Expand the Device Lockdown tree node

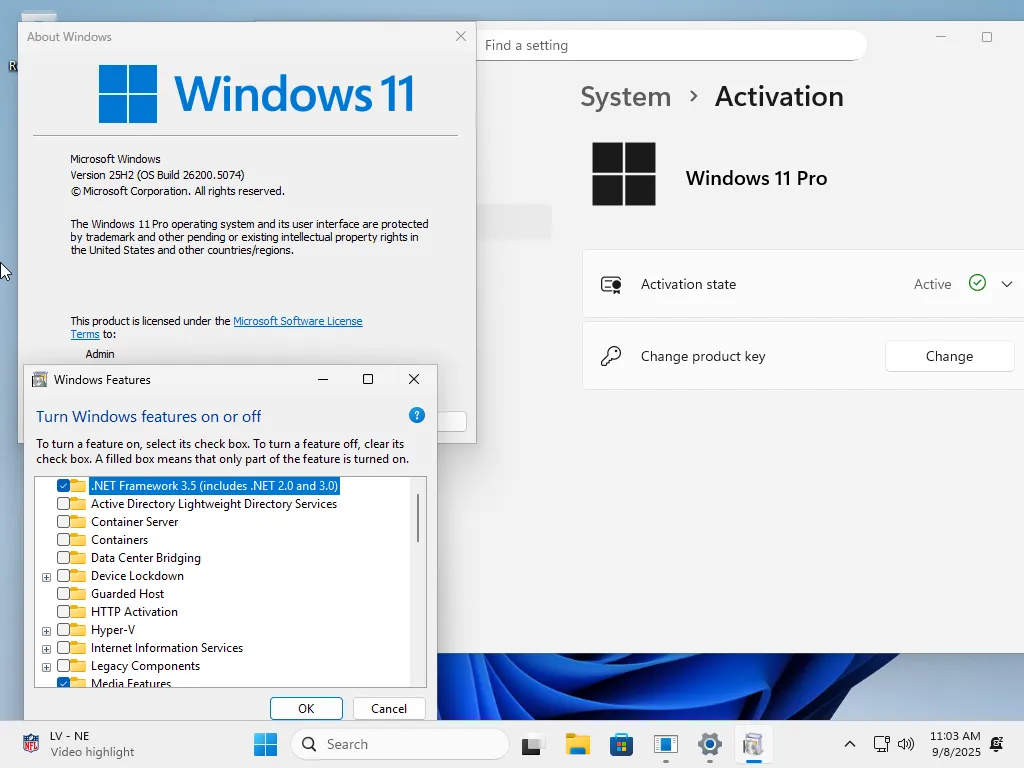click(46, 577)
